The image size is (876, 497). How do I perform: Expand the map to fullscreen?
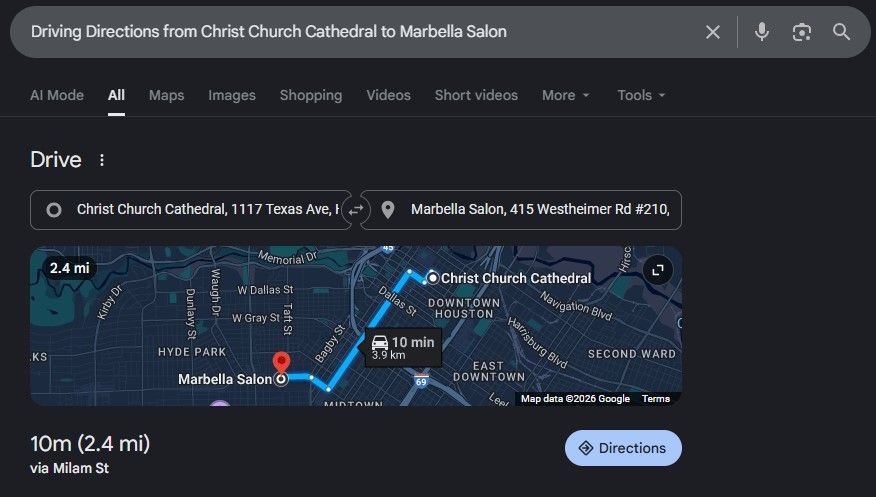pyautogui.click(x=657, y=269)
